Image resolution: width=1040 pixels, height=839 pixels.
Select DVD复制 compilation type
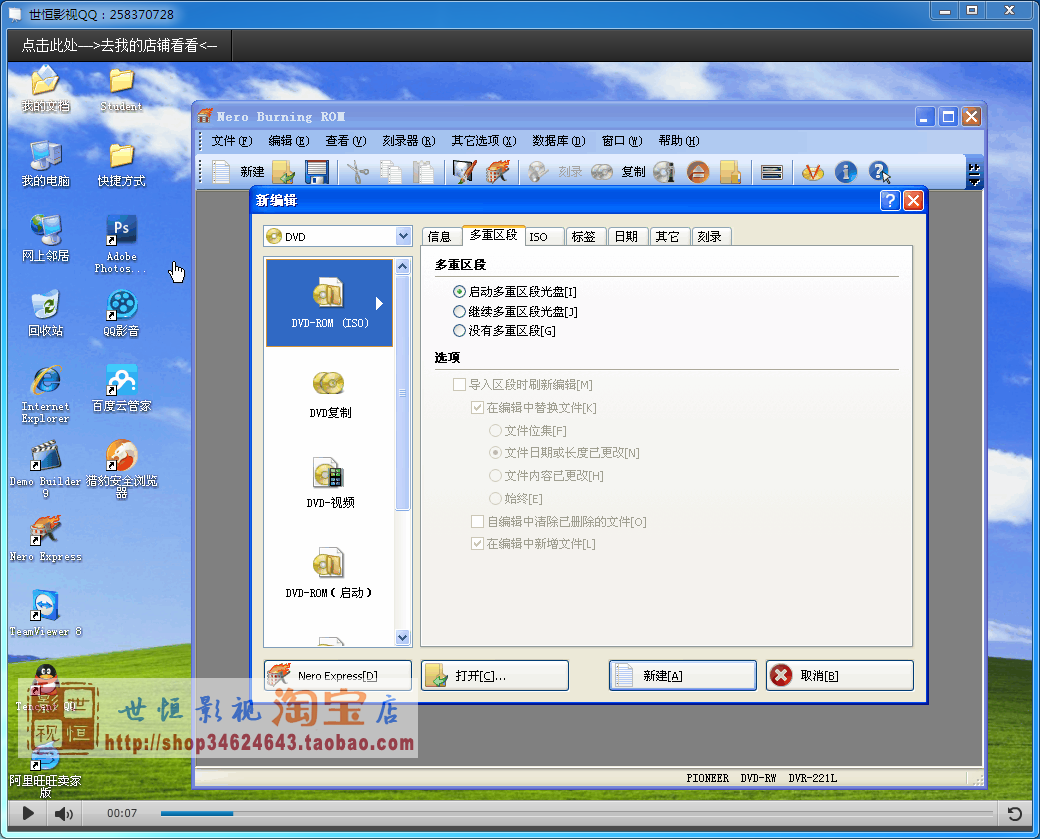(x=330, y=394)
